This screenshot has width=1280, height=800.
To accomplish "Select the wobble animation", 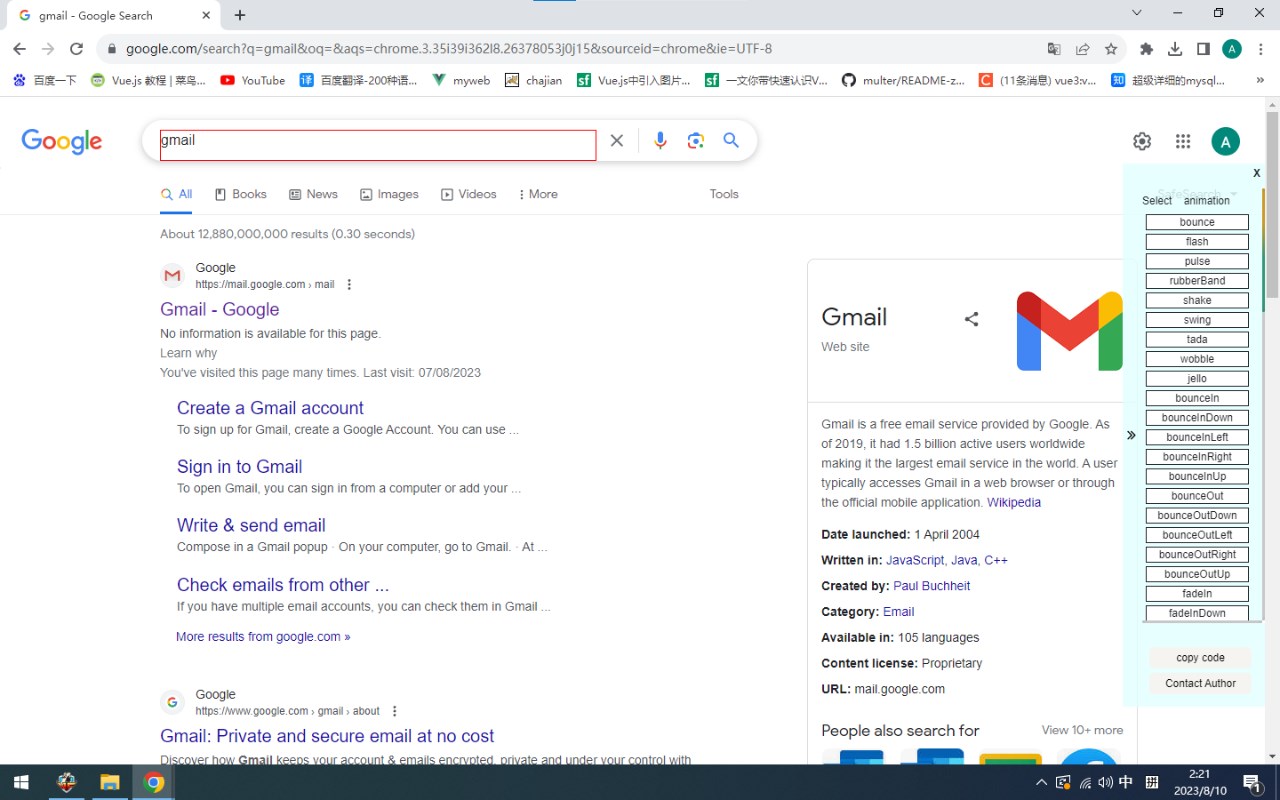I will [1197, 358].
